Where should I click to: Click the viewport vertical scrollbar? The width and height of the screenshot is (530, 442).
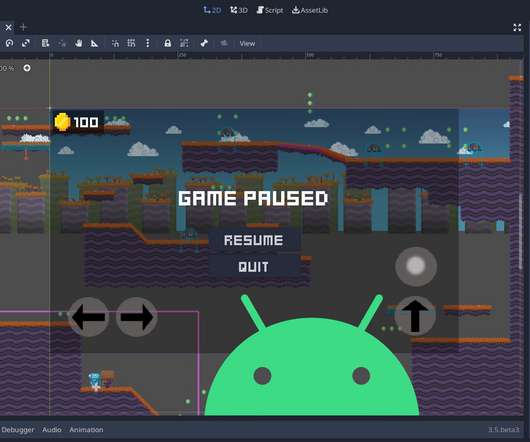pyautogui.click(x=521, y=232)
